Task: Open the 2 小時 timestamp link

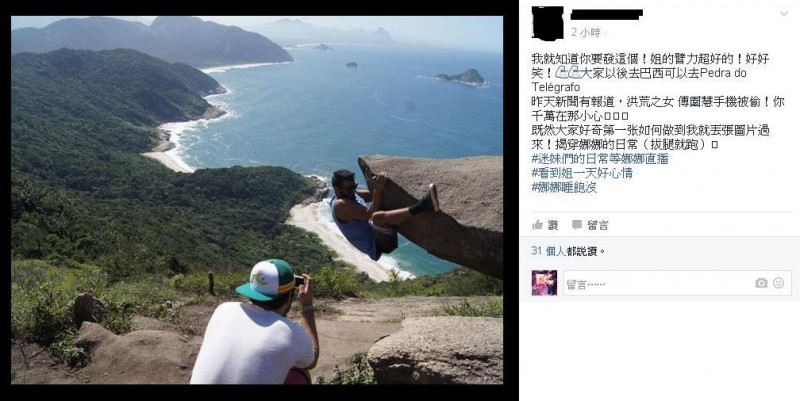Action: 585,33
